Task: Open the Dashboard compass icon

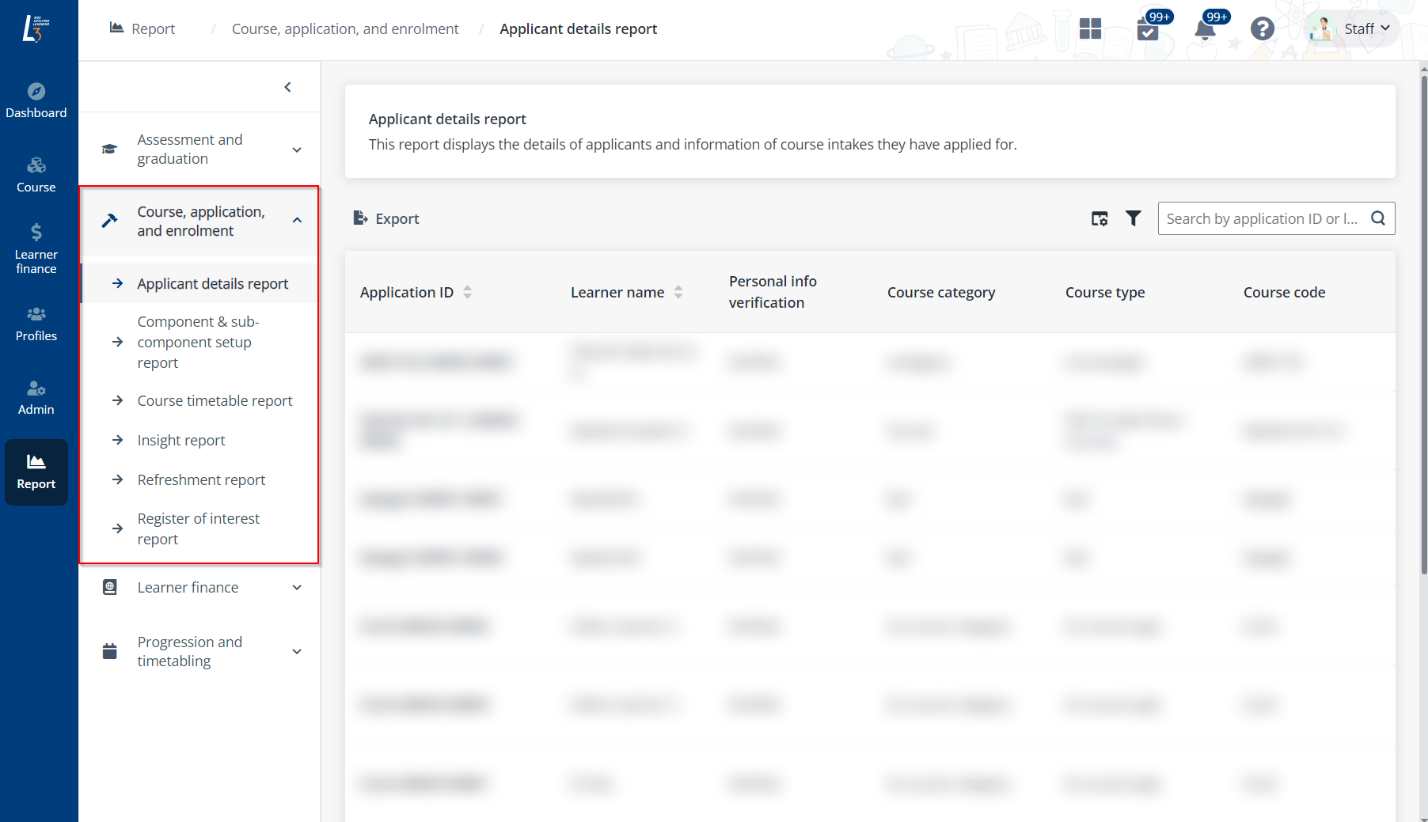Action: coord(36,92)
